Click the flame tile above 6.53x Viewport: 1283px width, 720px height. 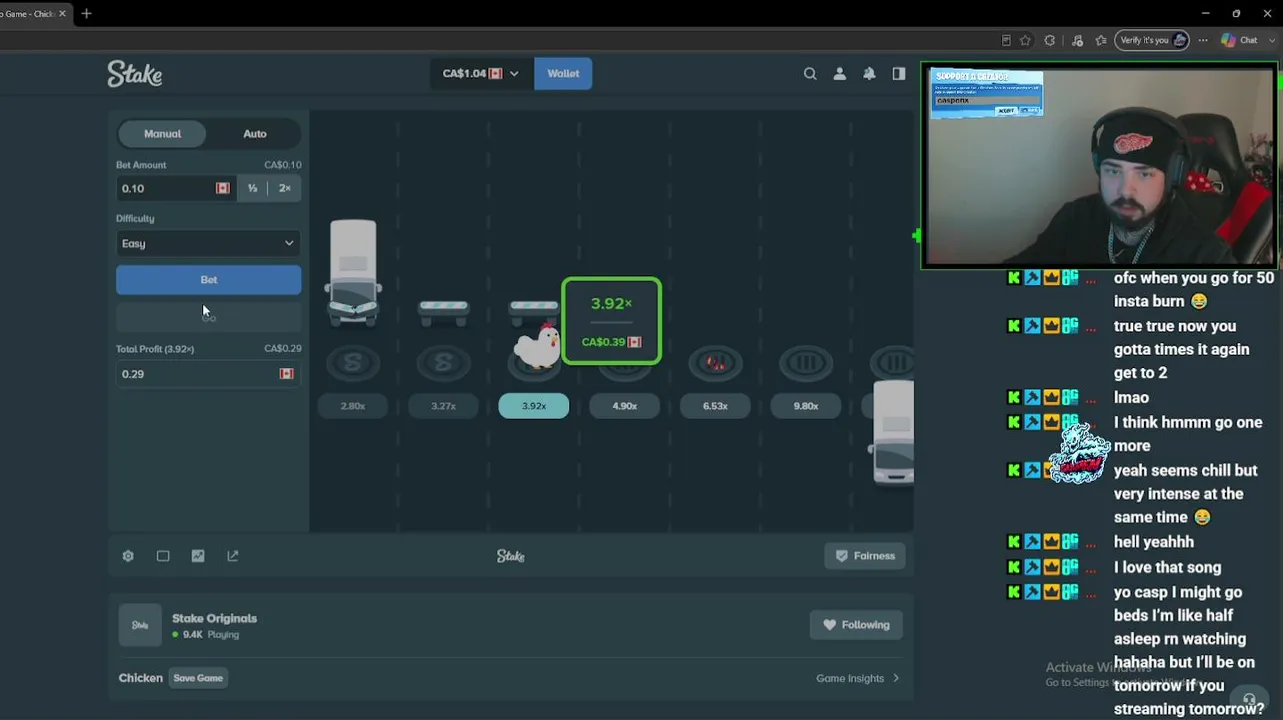tap(715, 363)
